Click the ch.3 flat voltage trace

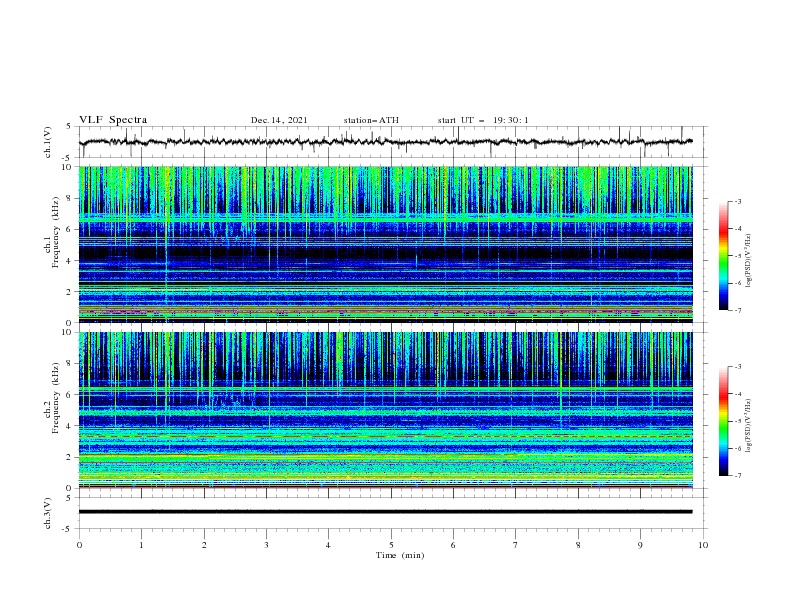386,512
